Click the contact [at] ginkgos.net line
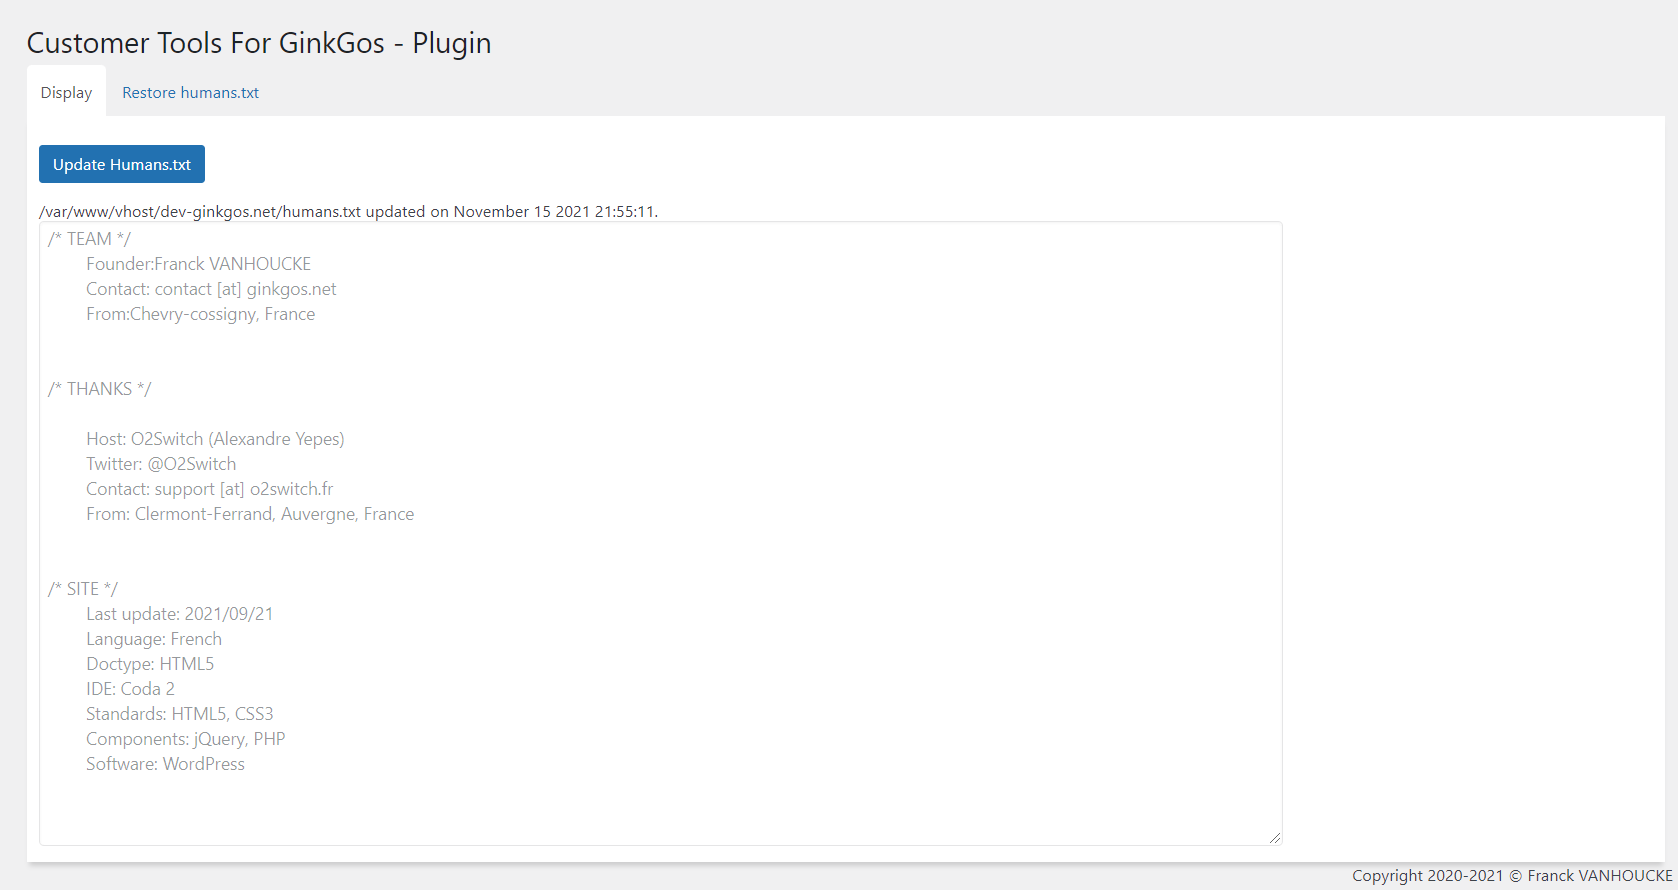This screenshot has width=1678, height=890. pos(211,289)
